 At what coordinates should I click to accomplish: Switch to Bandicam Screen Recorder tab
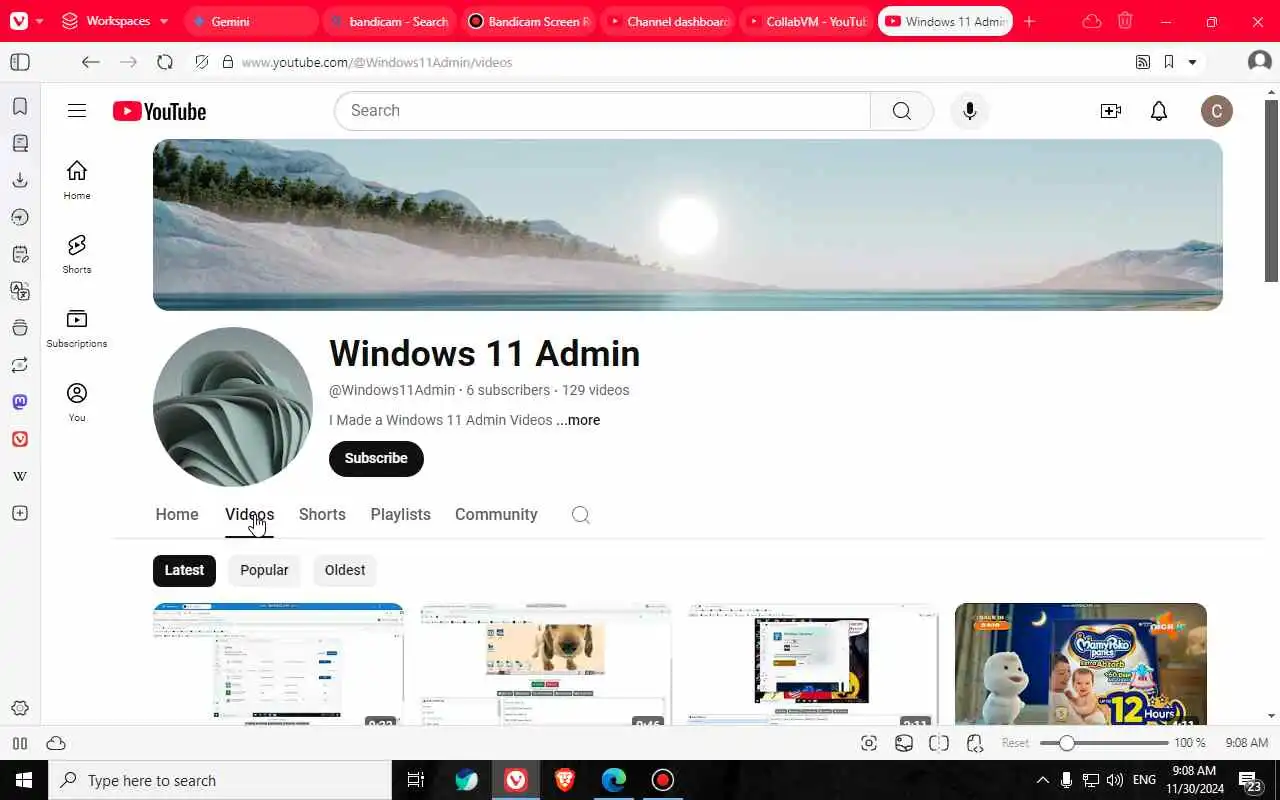528,21
